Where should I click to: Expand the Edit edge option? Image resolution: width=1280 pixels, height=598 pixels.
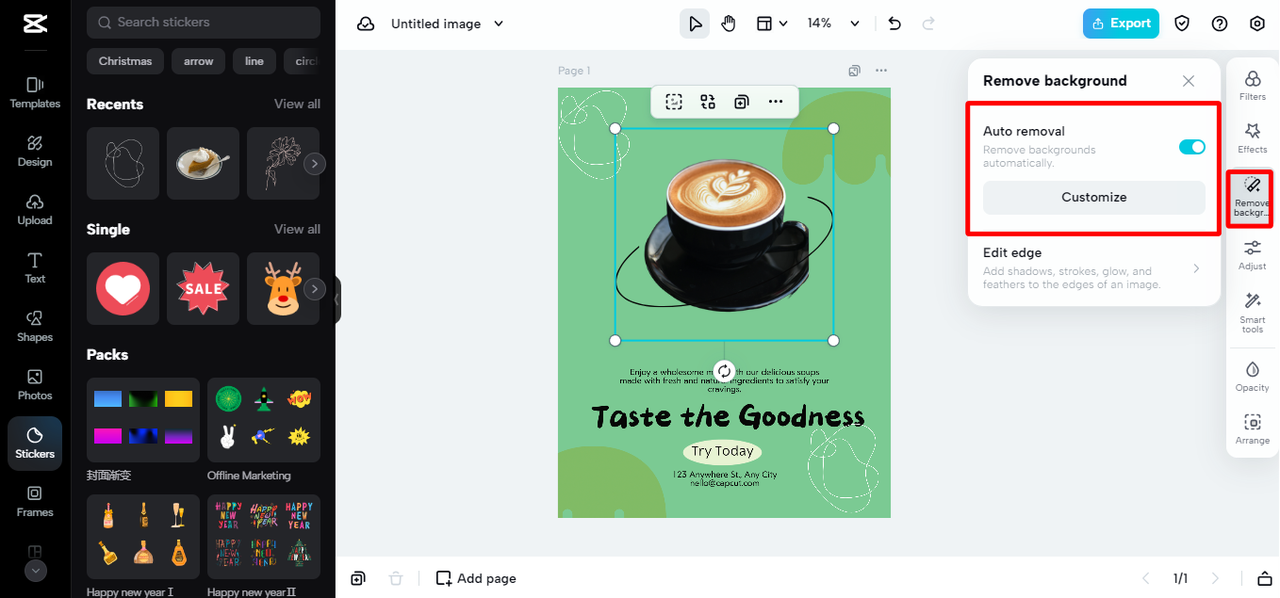[1094, 268]
